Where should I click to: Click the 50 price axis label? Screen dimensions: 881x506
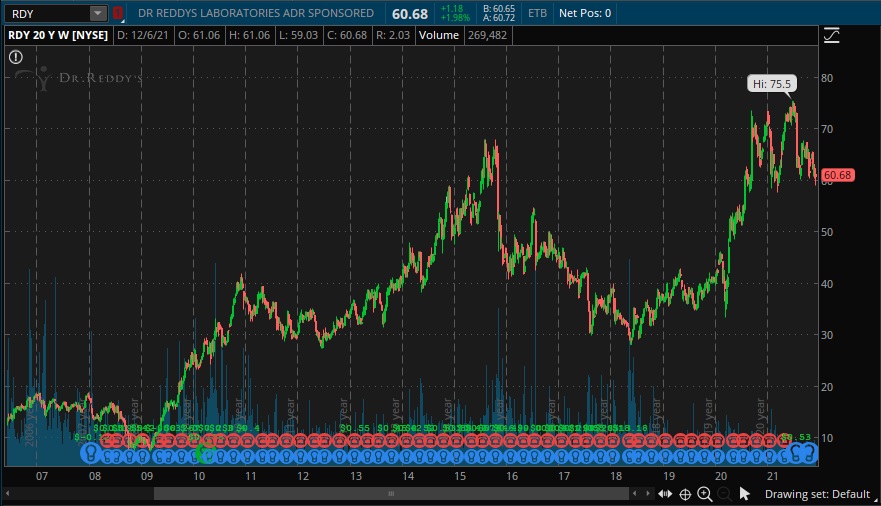point(827,232)
